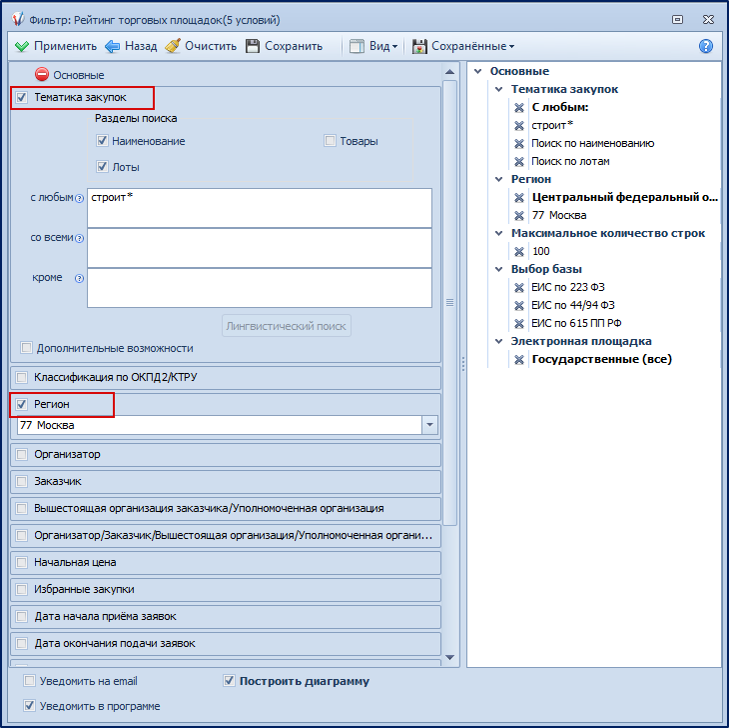Uncheck the Регион checkbox

21,404
